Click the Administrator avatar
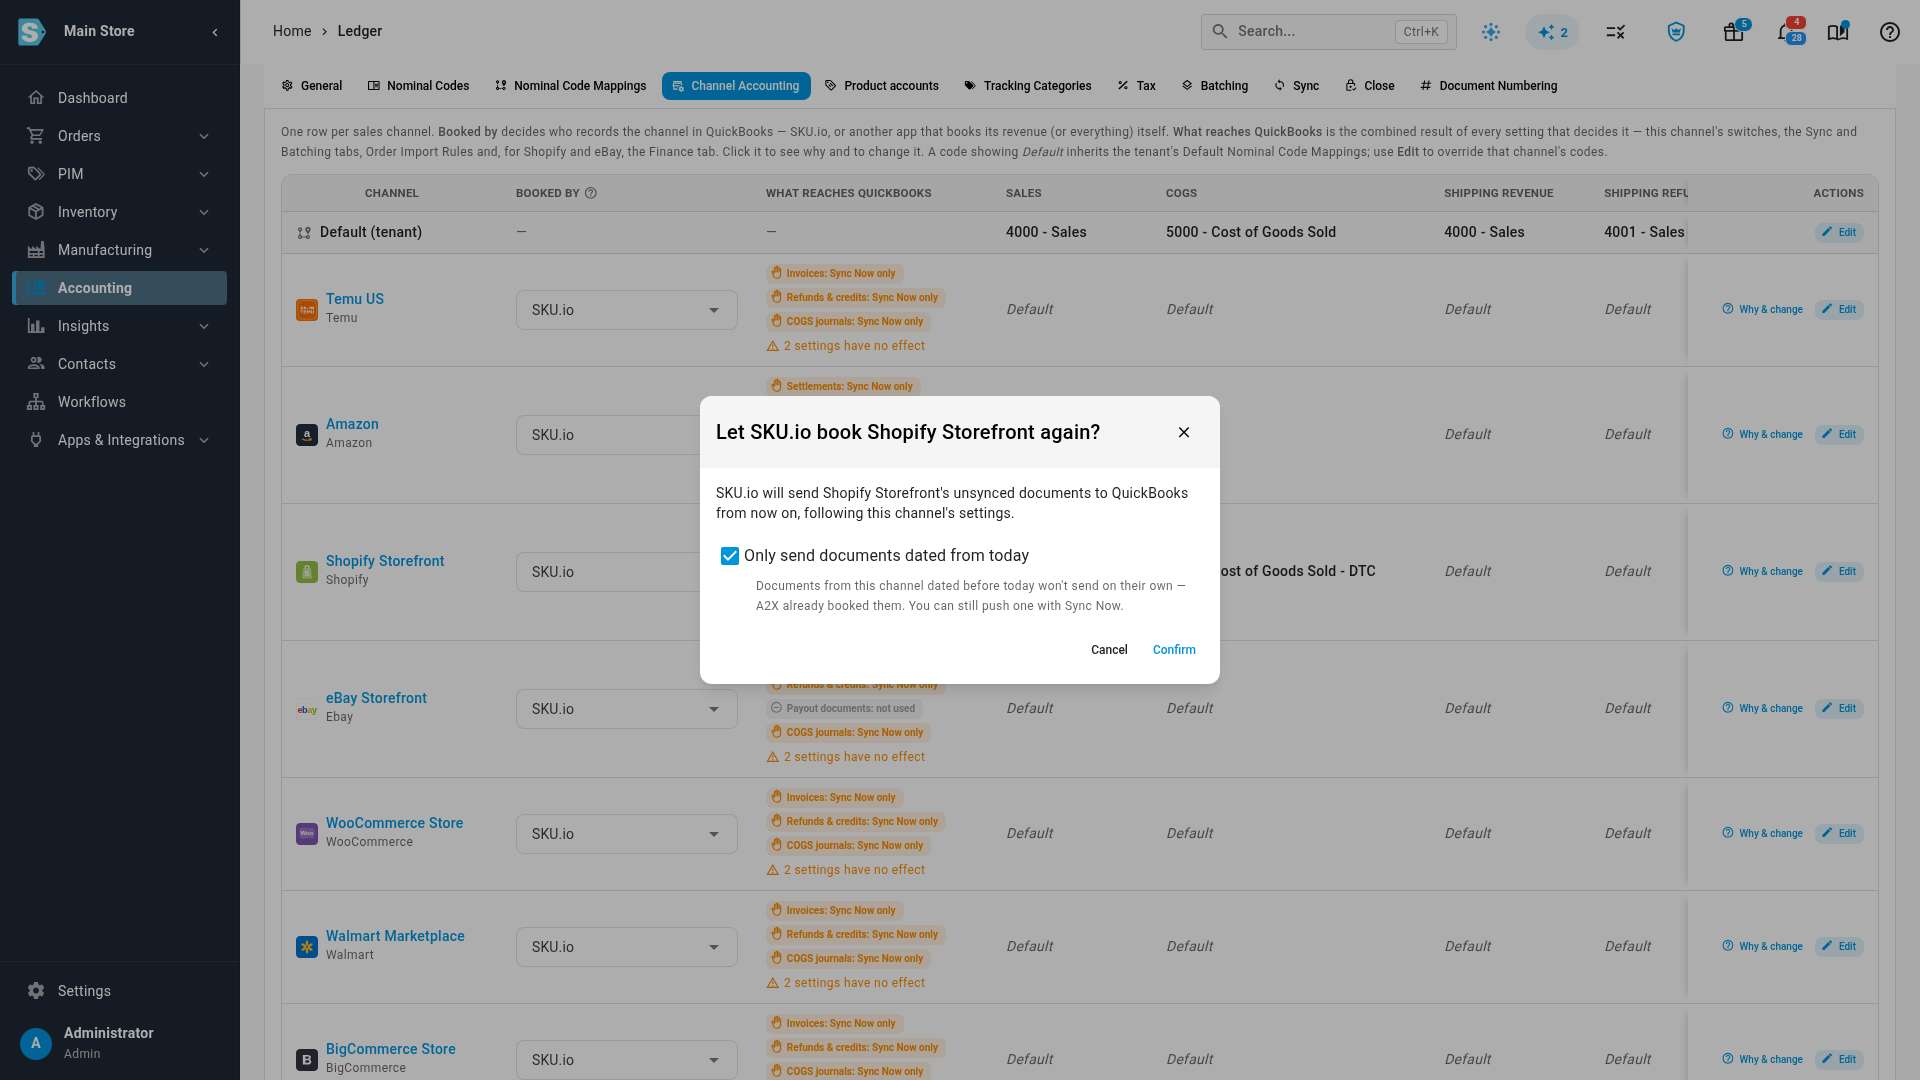 [x=36, y=1043]
